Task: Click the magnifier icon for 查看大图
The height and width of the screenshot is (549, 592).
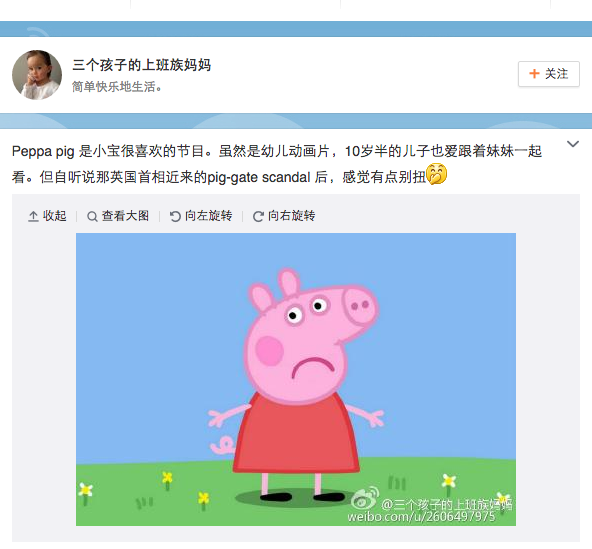Action: click(x=92, y=216)
